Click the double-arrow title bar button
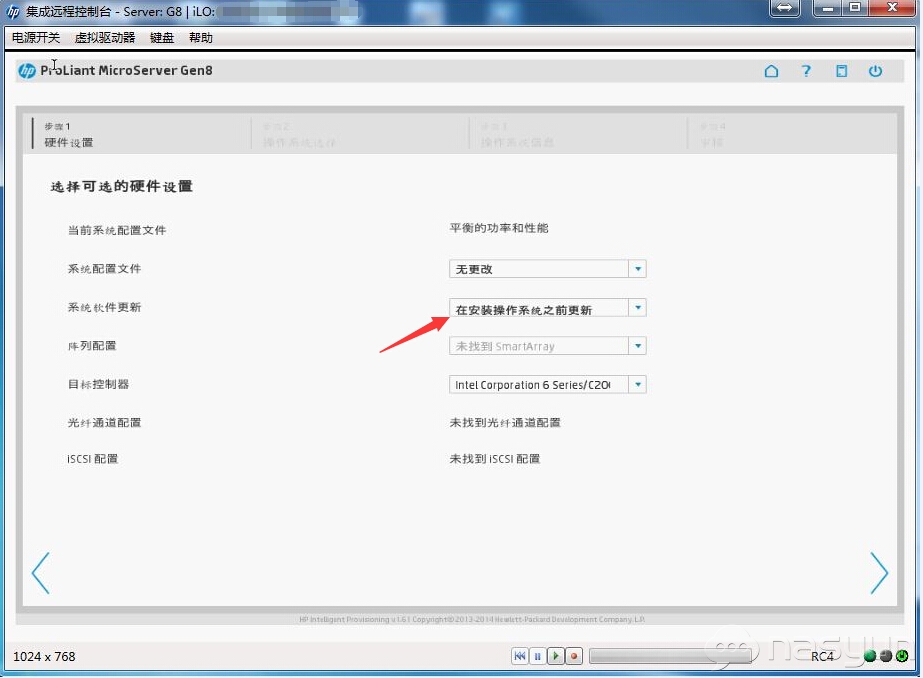 785,8
